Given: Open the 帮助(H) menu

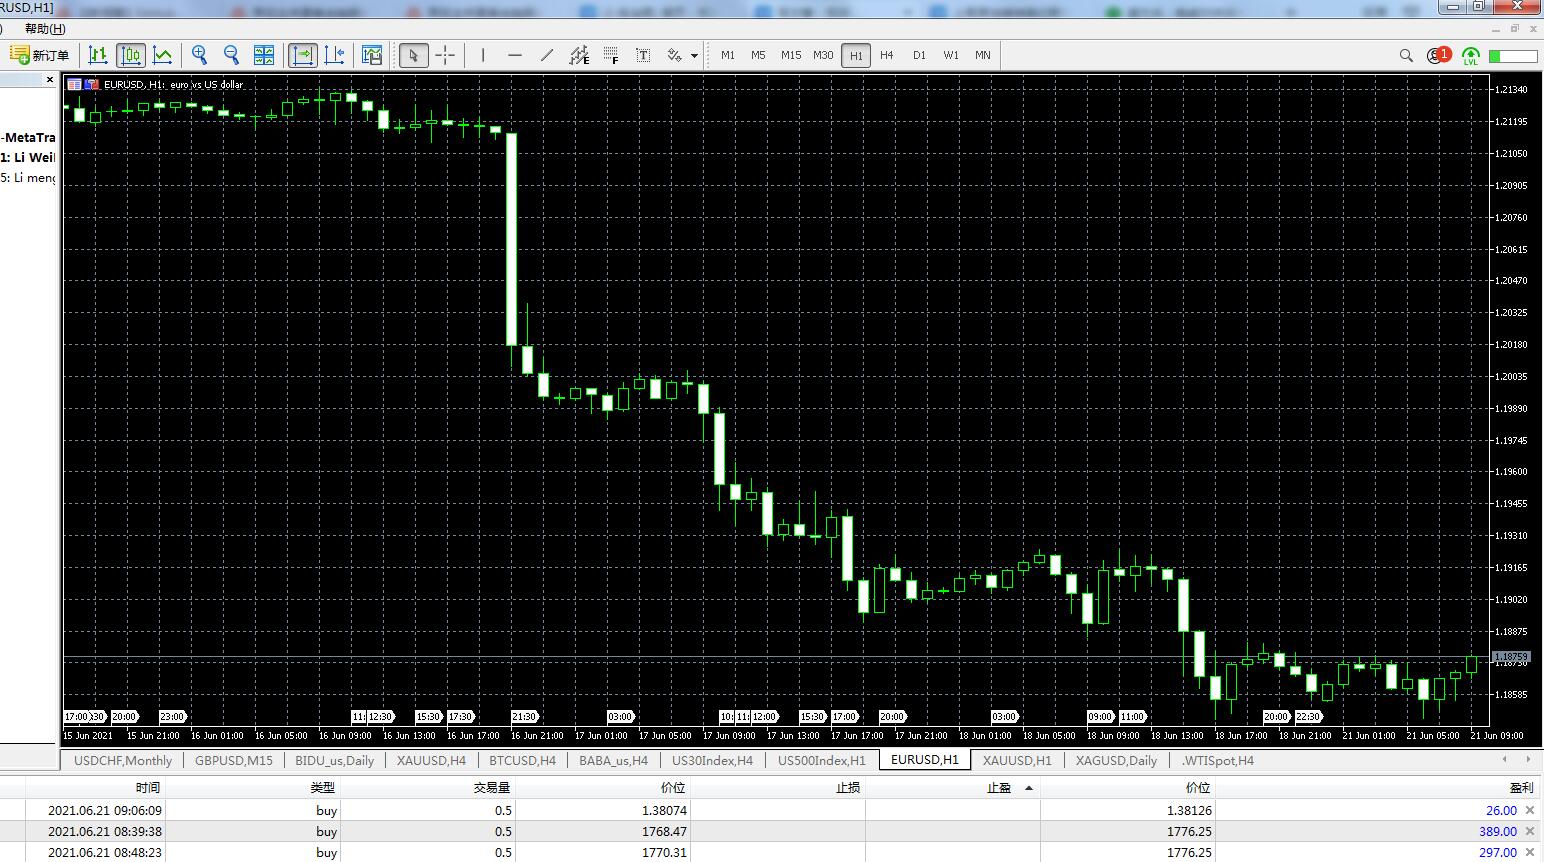Looking at the screenshot, I should coord(45,29).
